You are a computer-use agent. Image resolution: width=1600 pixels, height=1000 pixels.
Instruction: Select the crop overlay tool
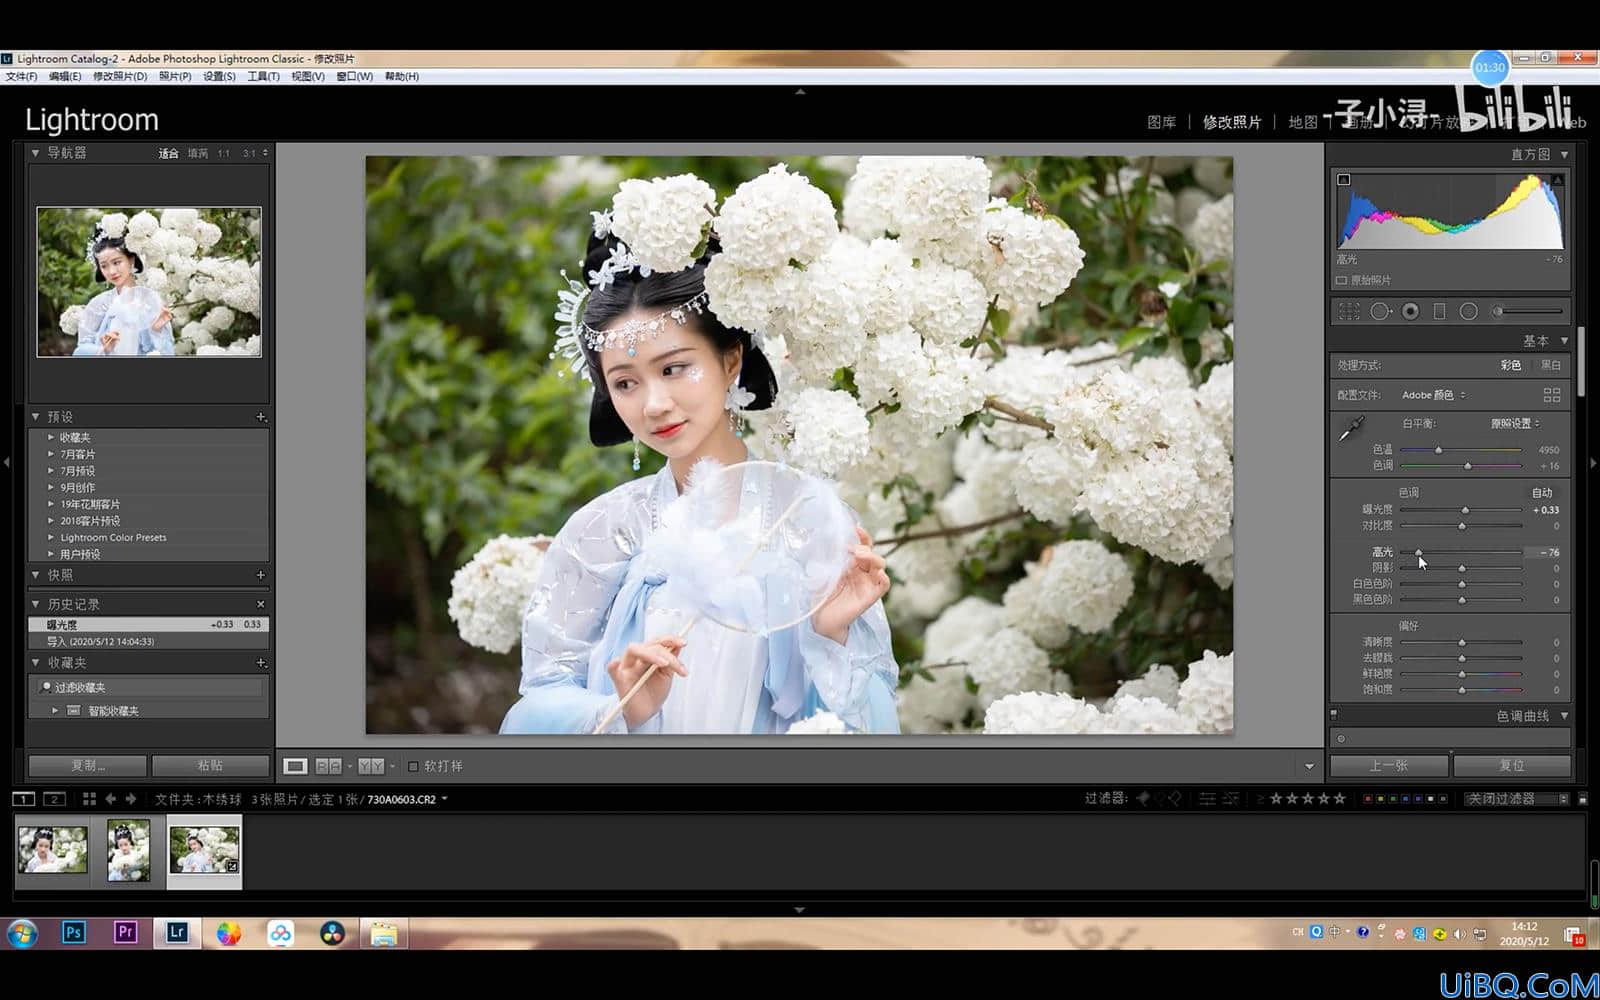point(1349,312)
